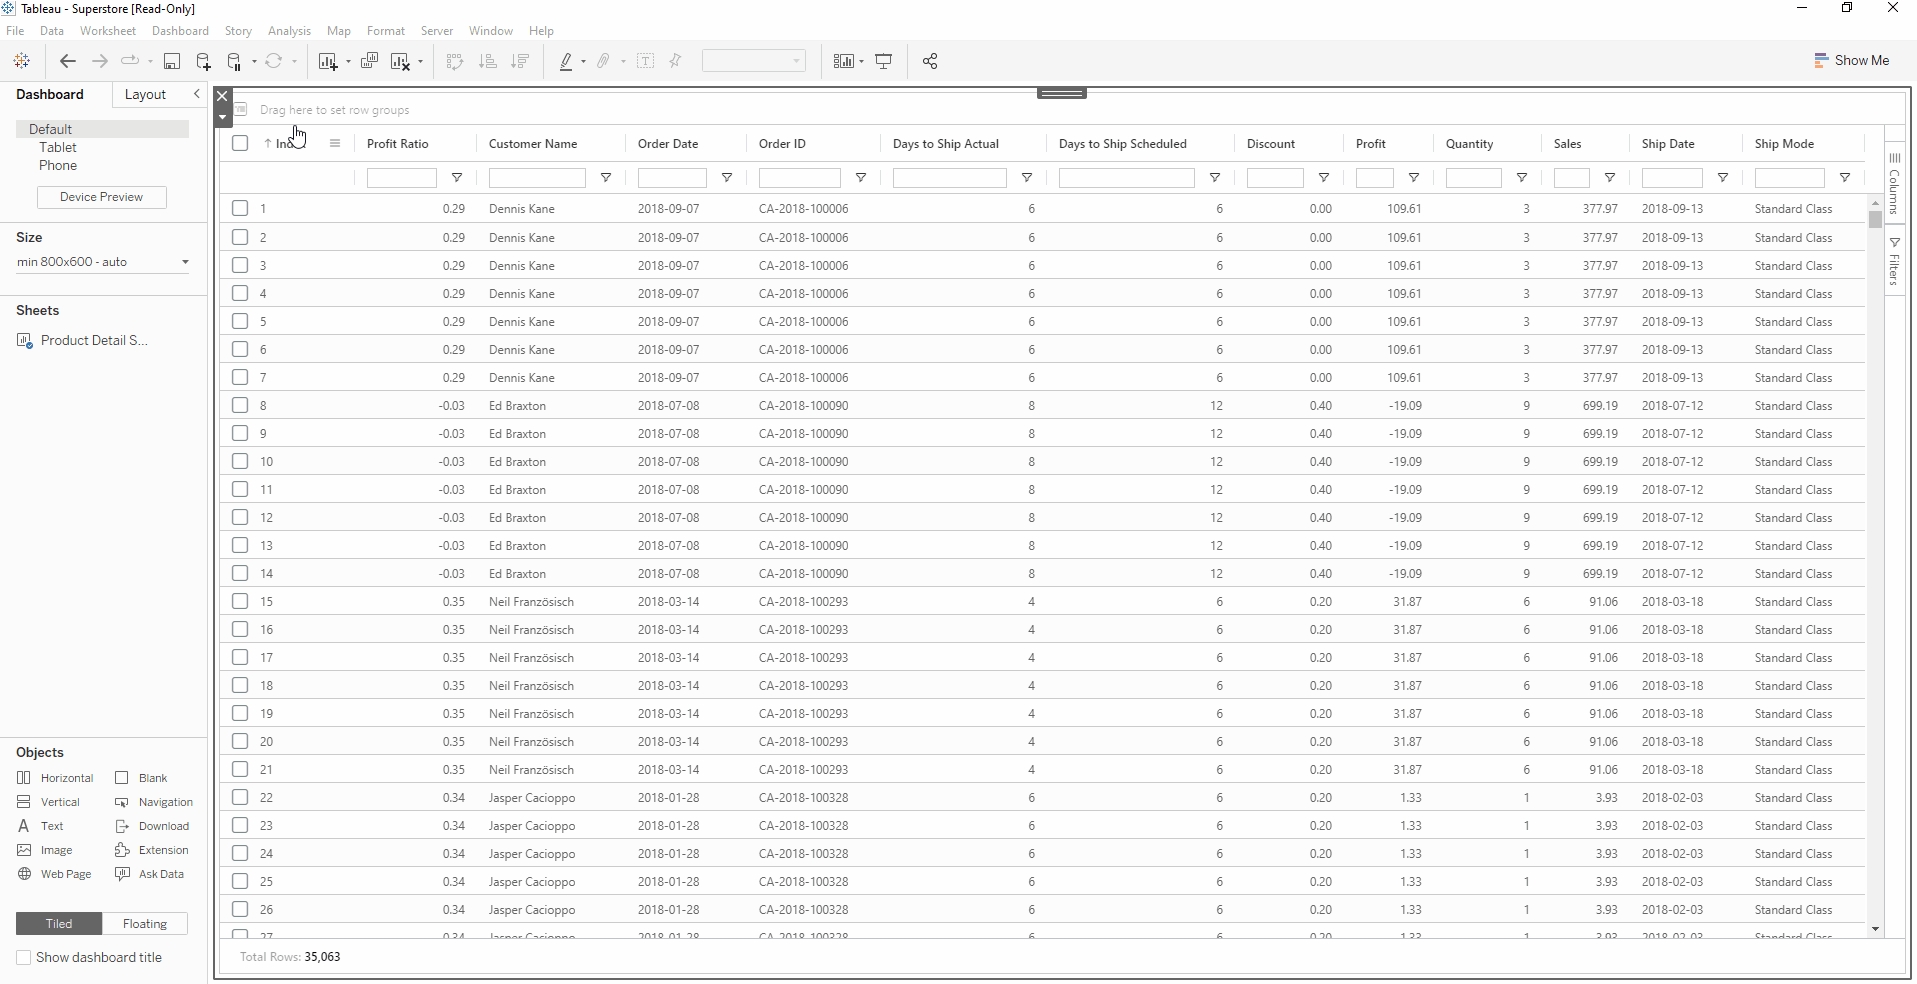The height and width of the screenshot is (984, 1917).
Task: Open the Show Me panel
Action: [1851, 61]
